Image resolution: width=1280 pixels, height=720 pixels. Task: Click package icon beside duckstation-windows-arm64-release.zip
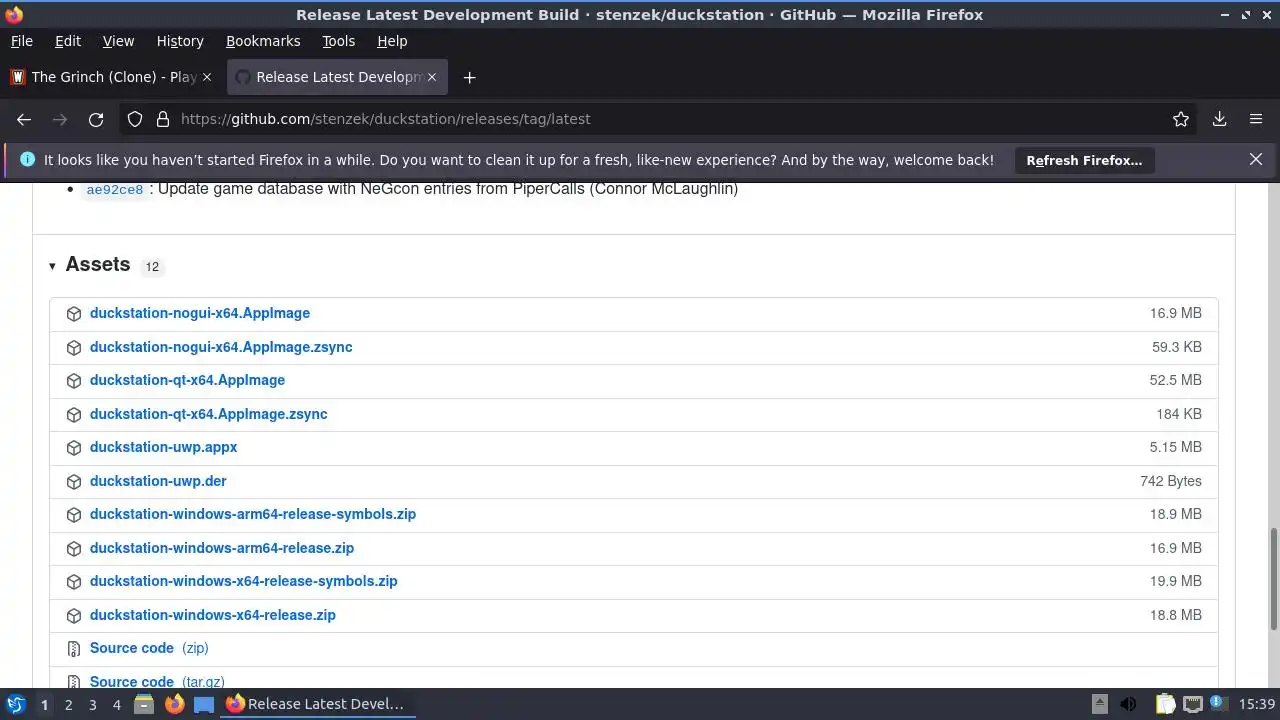74,549
